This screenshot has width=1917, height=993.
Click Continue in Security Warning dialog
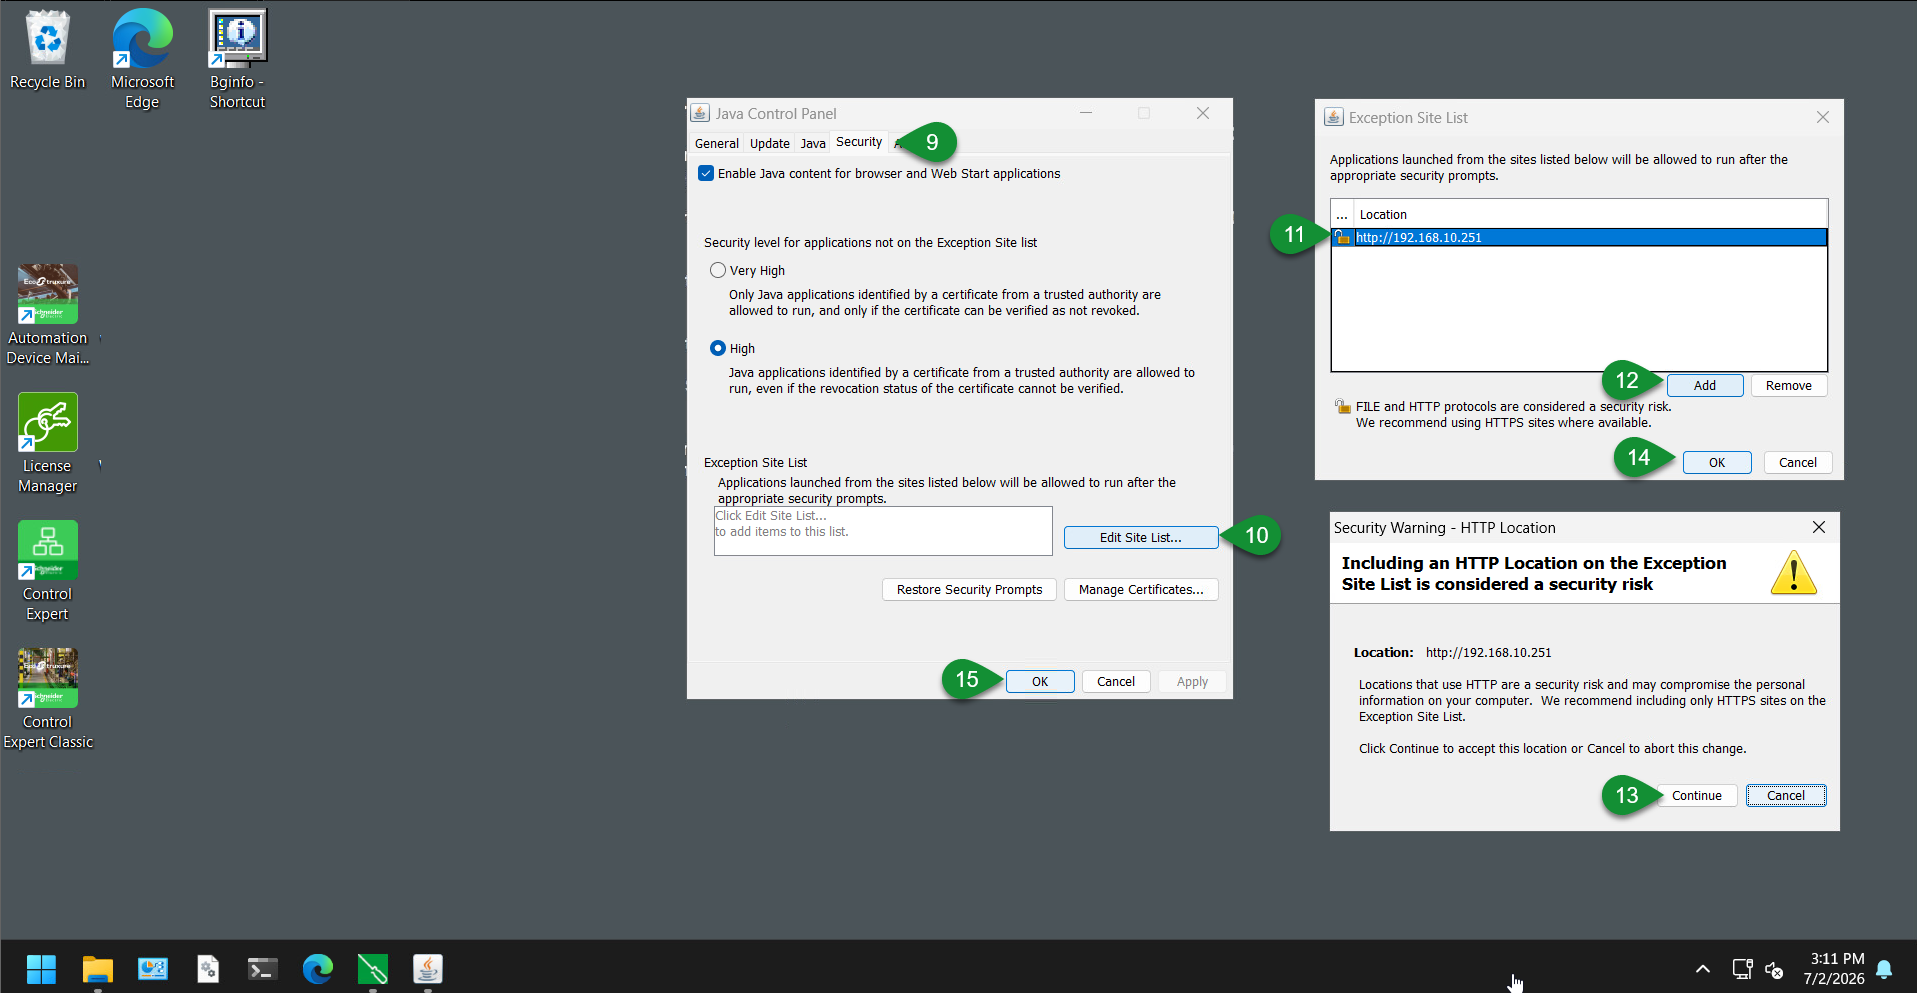1696,795
